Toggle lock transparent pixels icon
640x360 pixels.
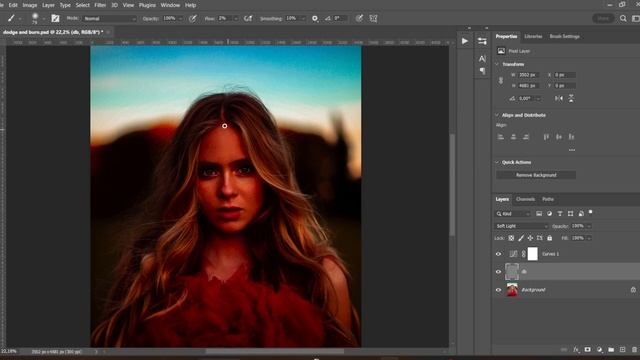click(x=511, y=238)
